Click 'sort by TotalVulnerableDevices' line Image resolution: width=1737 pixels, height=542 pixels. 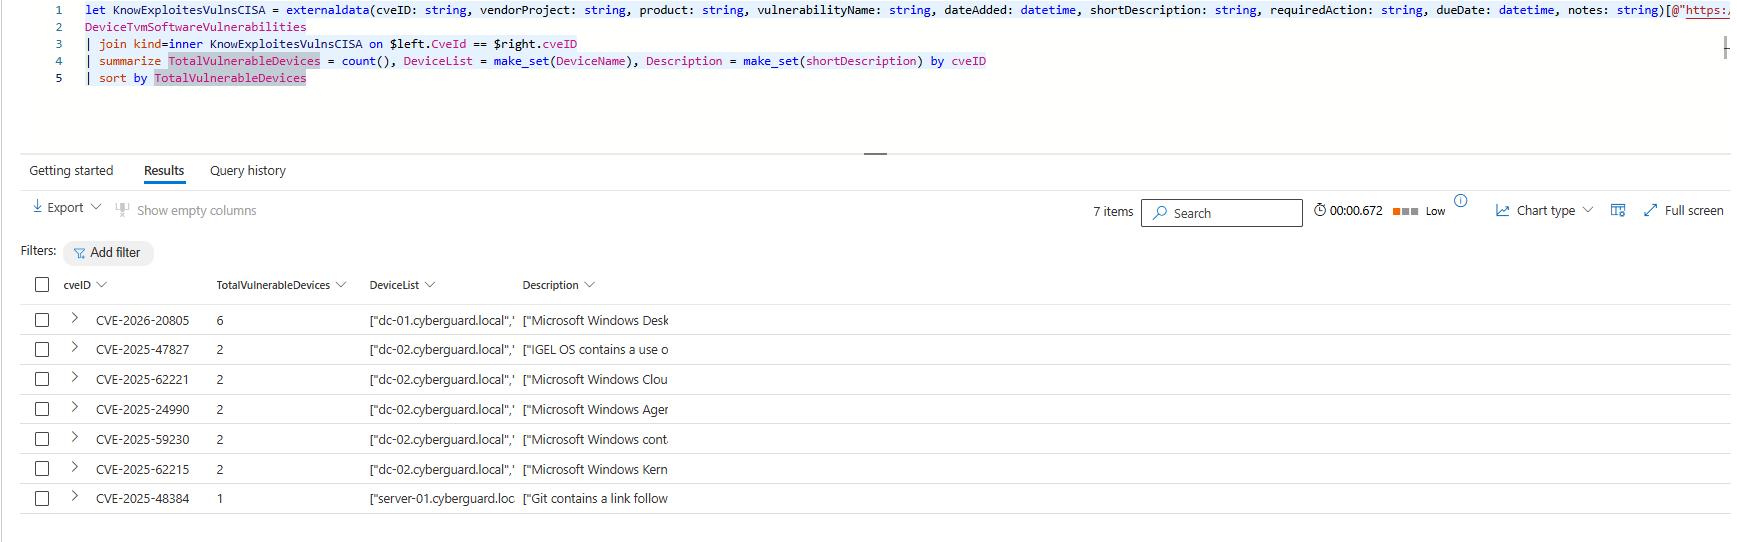click(196, 78)
